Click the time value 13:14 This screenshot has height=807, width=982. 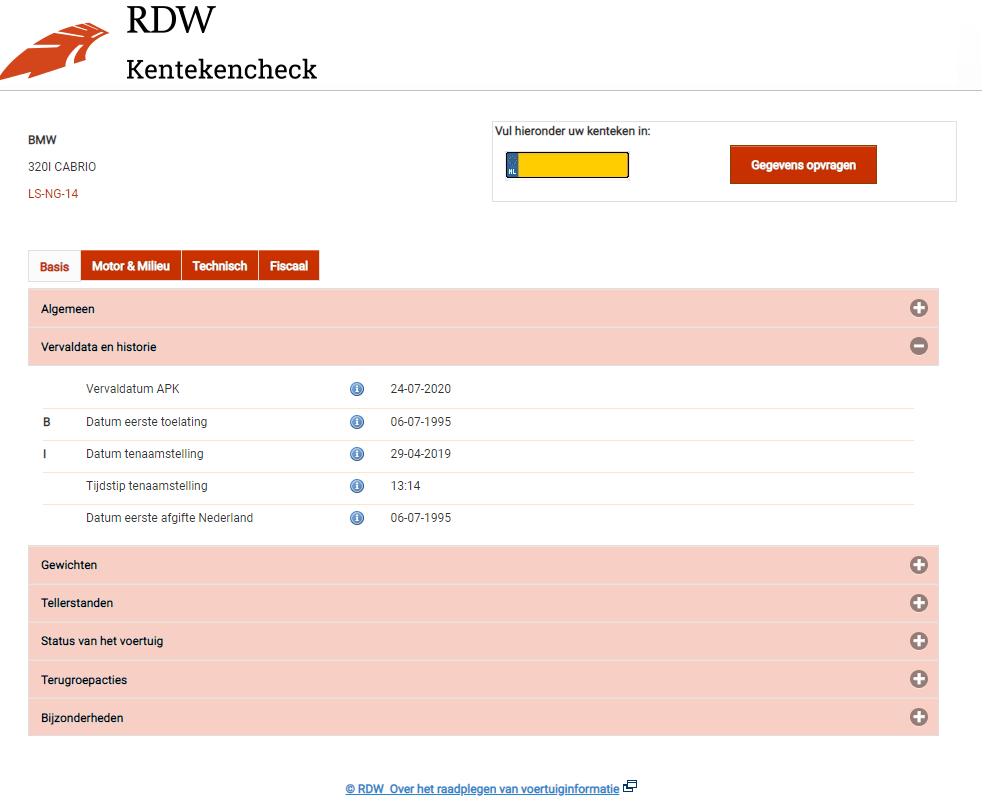(x=405, y=486)
